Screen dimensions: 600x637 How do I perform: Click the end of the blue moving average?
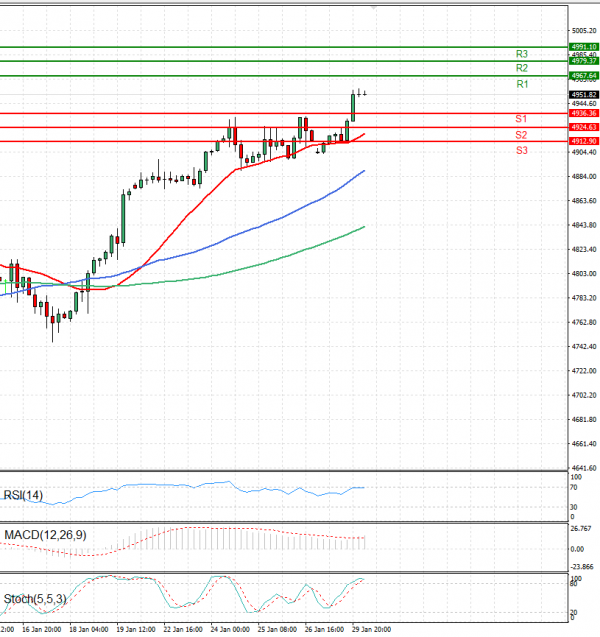tap(364, 171)
